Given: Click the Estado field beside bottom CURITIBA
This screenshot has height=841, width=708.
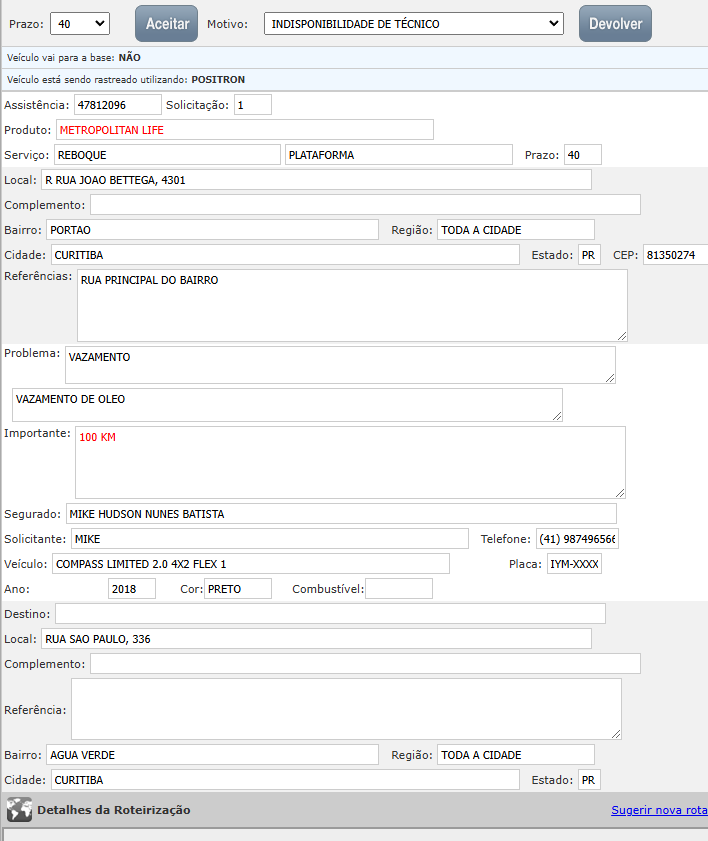Looking at the screenshot, I should [589, 780].
